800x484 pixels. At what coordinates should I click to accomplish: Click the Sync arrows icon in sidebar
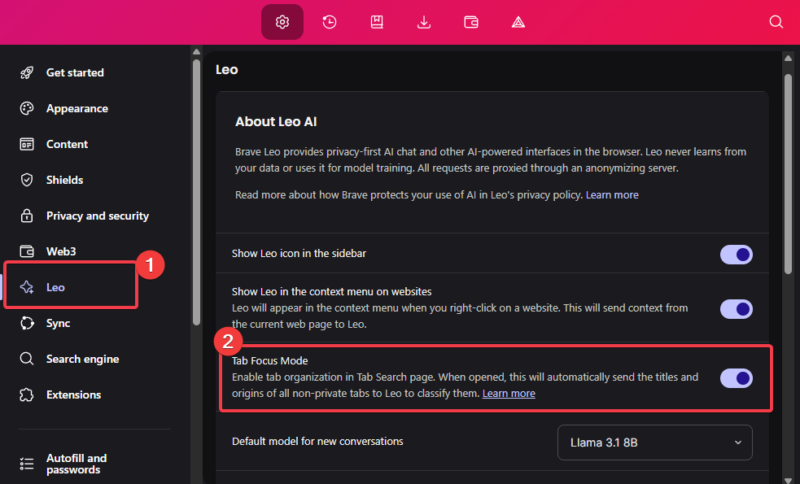(x=27, y=323)
